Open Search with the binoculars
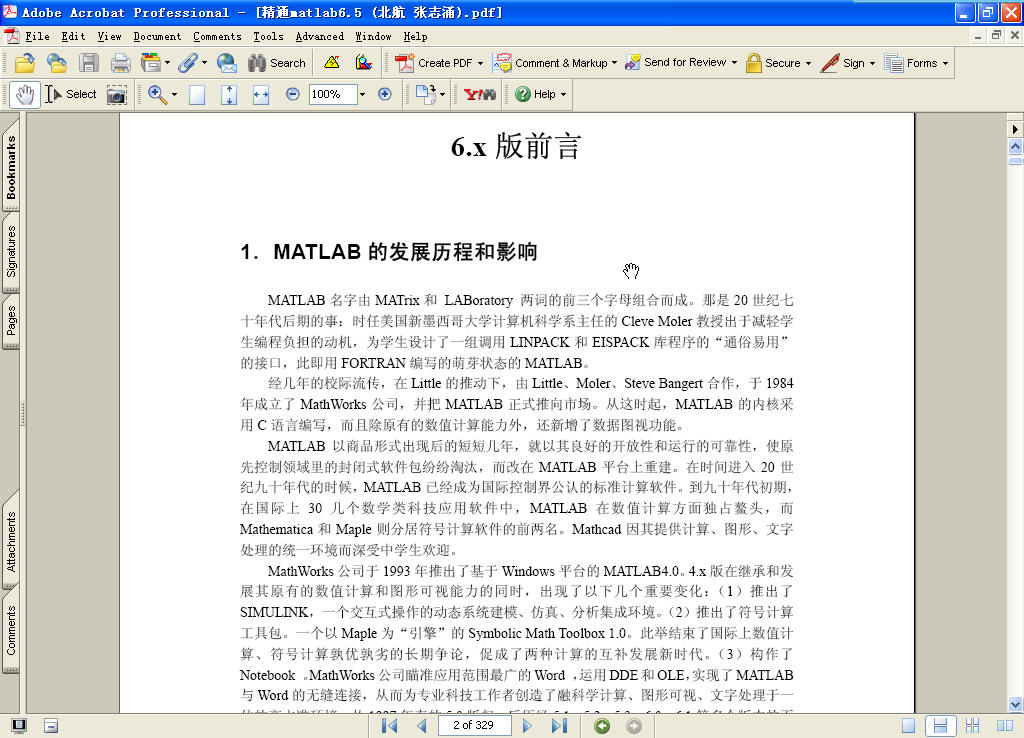Image resolution: width=1024 pixels, height=738 pixels. (277, 63)
